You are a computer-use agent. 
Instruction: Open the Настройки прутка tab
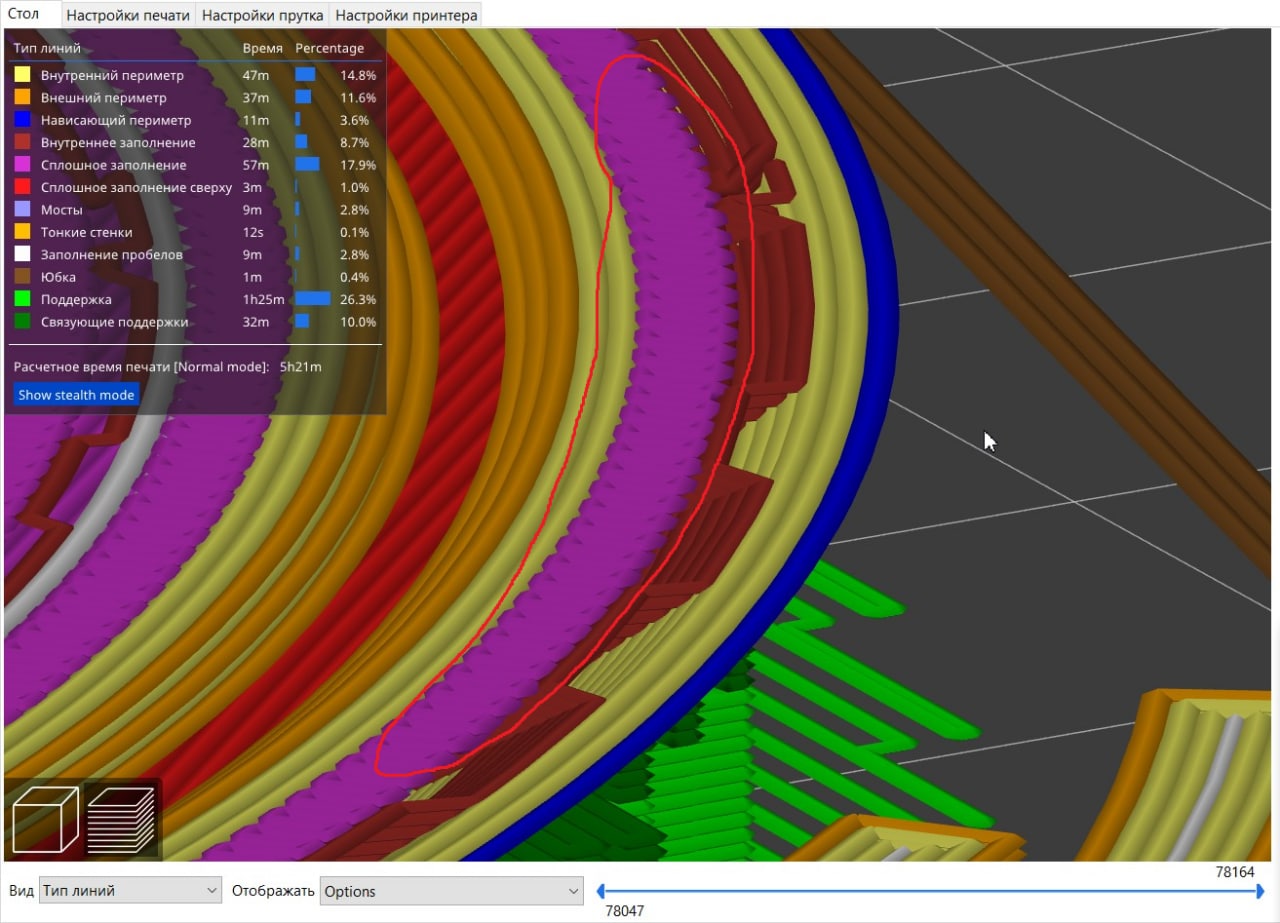[263, 15]
